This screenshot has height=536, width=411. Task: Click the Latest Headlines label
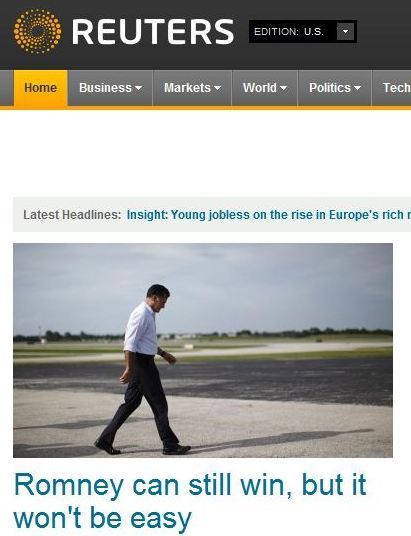pos(72,215)
